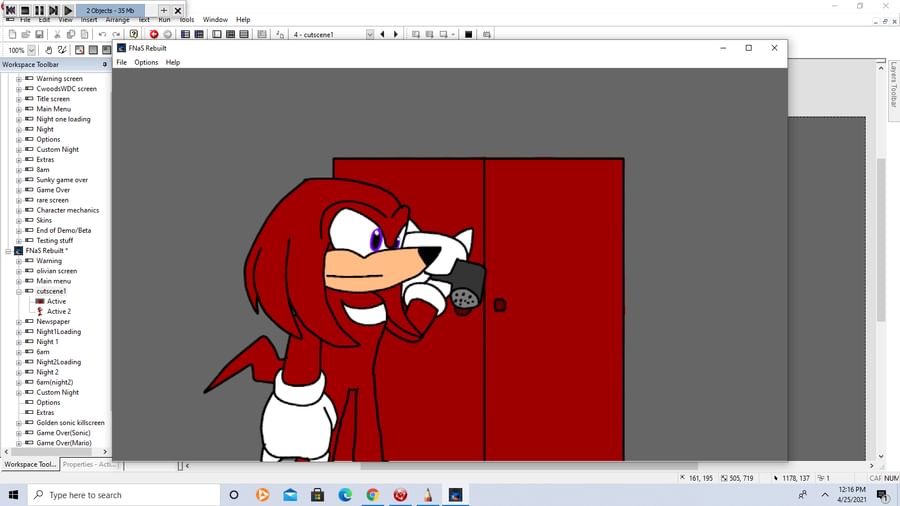Open the Storyboard editor icon
The height and width of the screenshot is (506, 900).
click(185, 34)
